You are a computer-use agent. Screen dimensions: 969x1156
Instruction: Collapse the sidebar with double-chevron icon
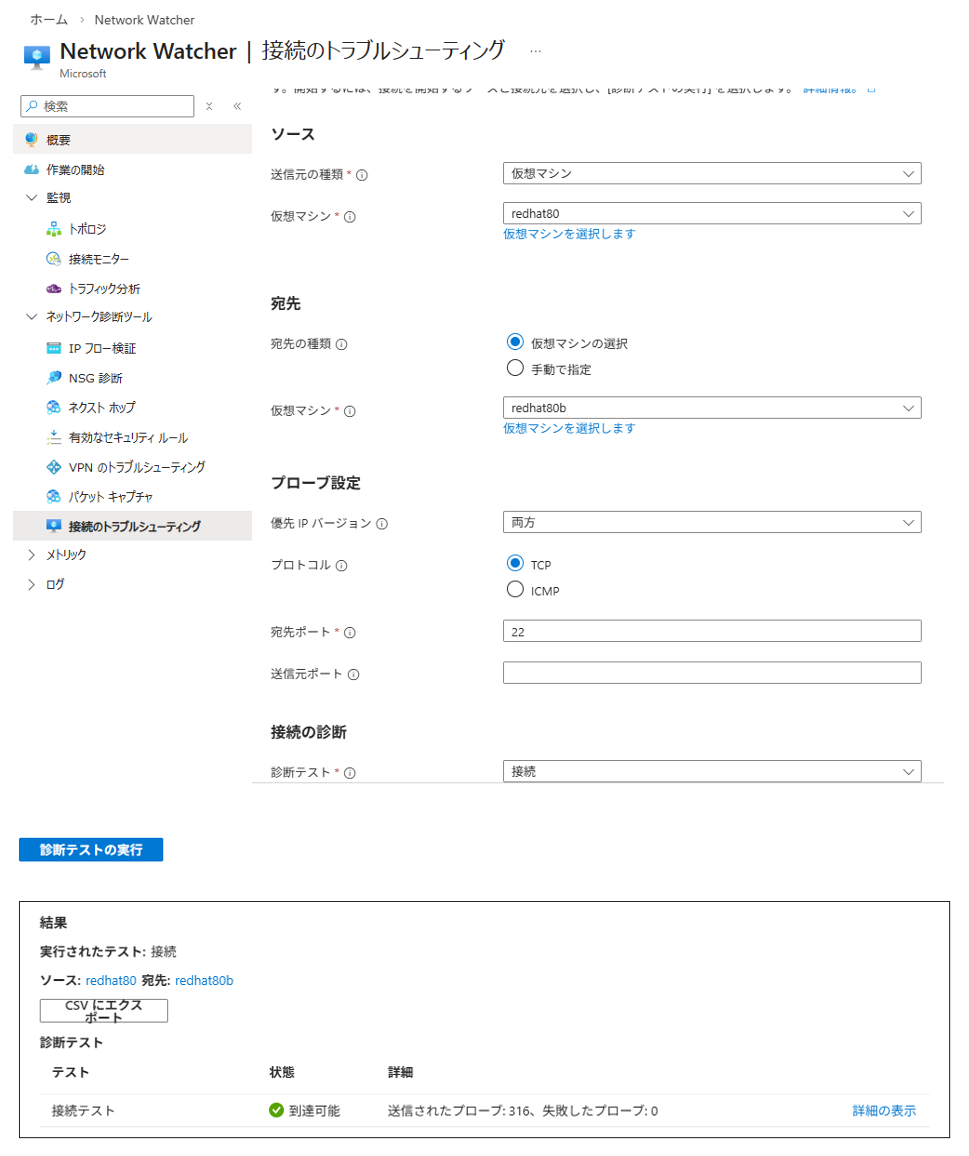point(237,106)
